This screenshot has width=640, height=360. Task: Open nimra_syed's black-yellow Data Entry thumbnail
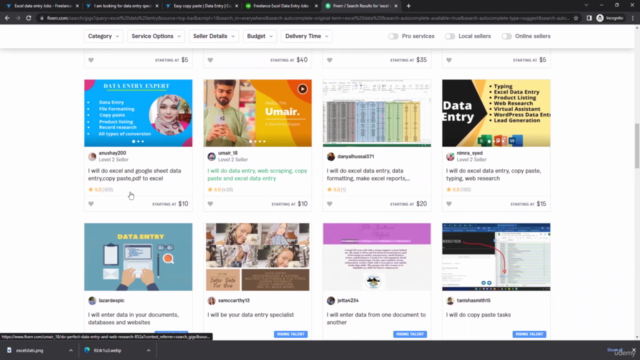pyautogui.click(x=496, y=113)
